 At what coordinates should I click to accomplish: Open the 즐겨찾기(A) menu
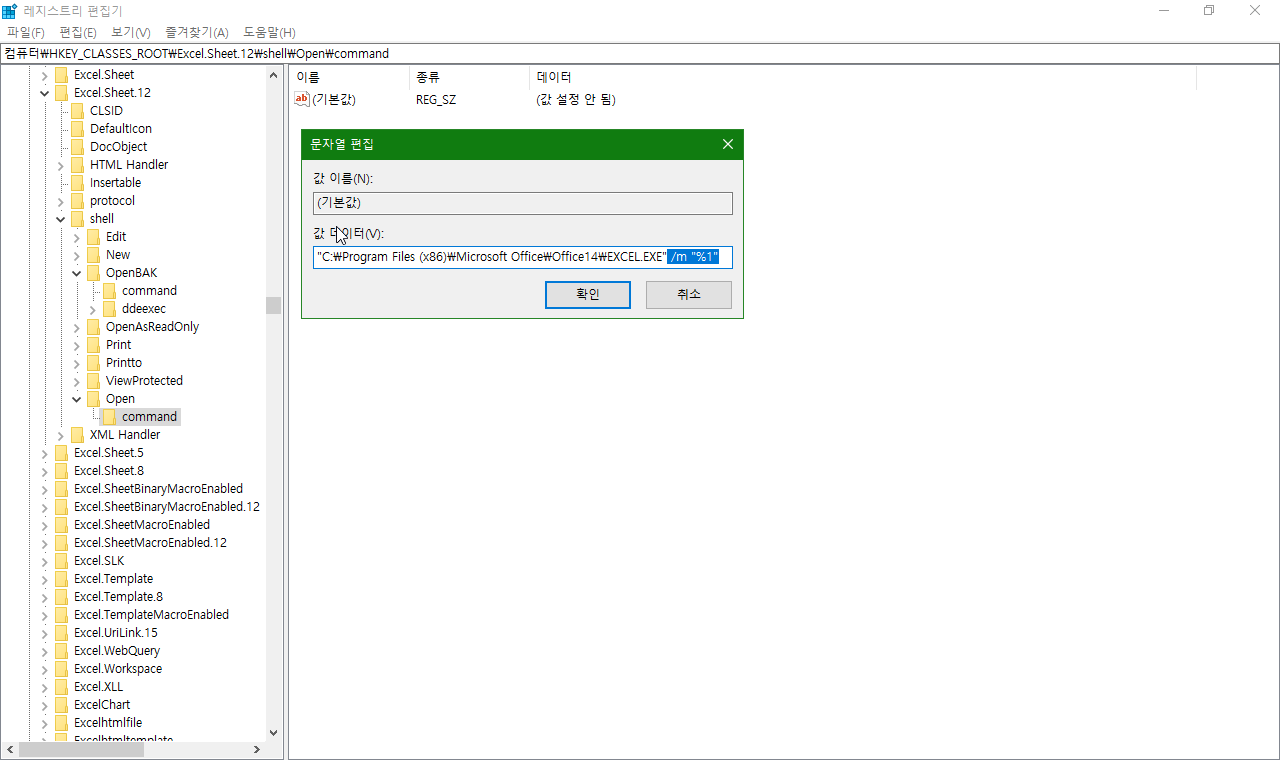tap(197, 33)
